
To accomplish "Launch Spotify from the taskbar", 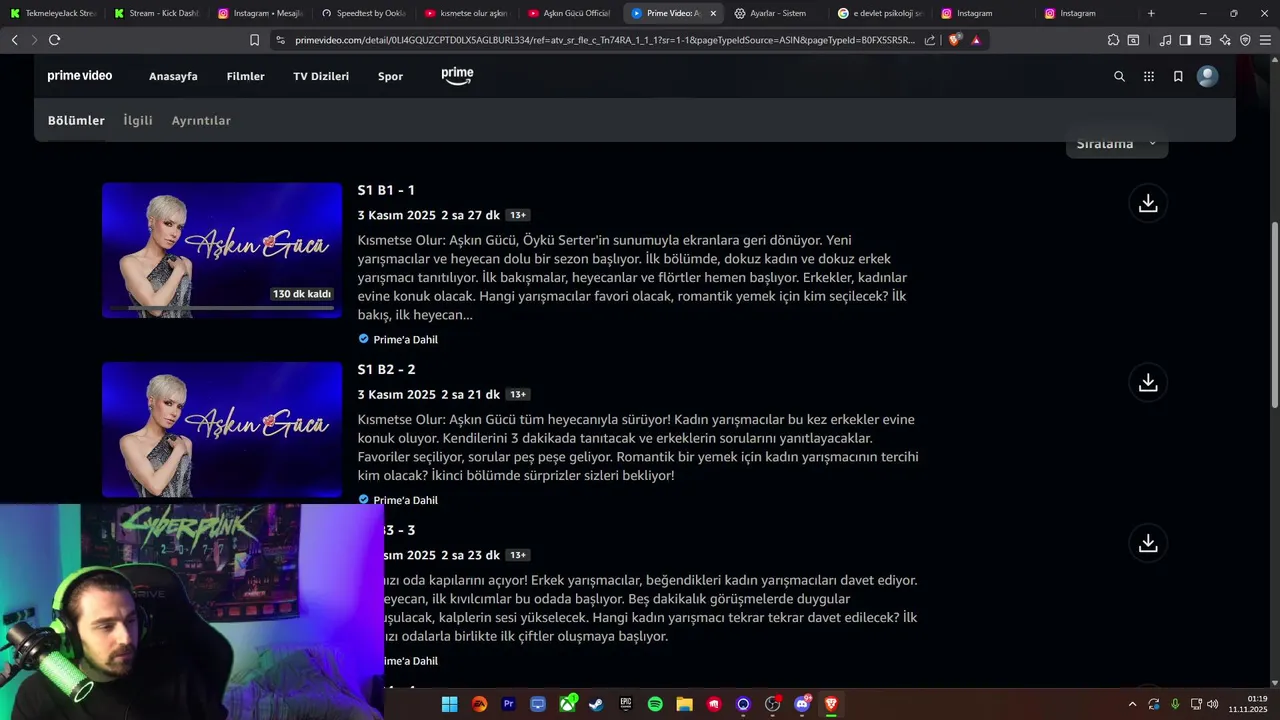I will 655,704.
